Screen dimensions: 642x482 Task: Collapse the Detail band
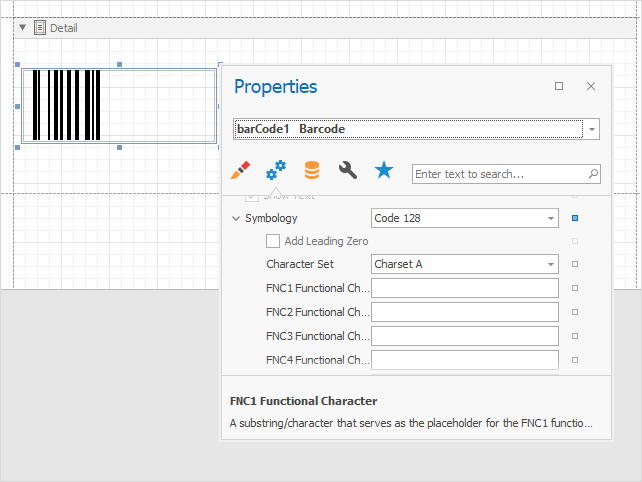(x=23, y=28)
